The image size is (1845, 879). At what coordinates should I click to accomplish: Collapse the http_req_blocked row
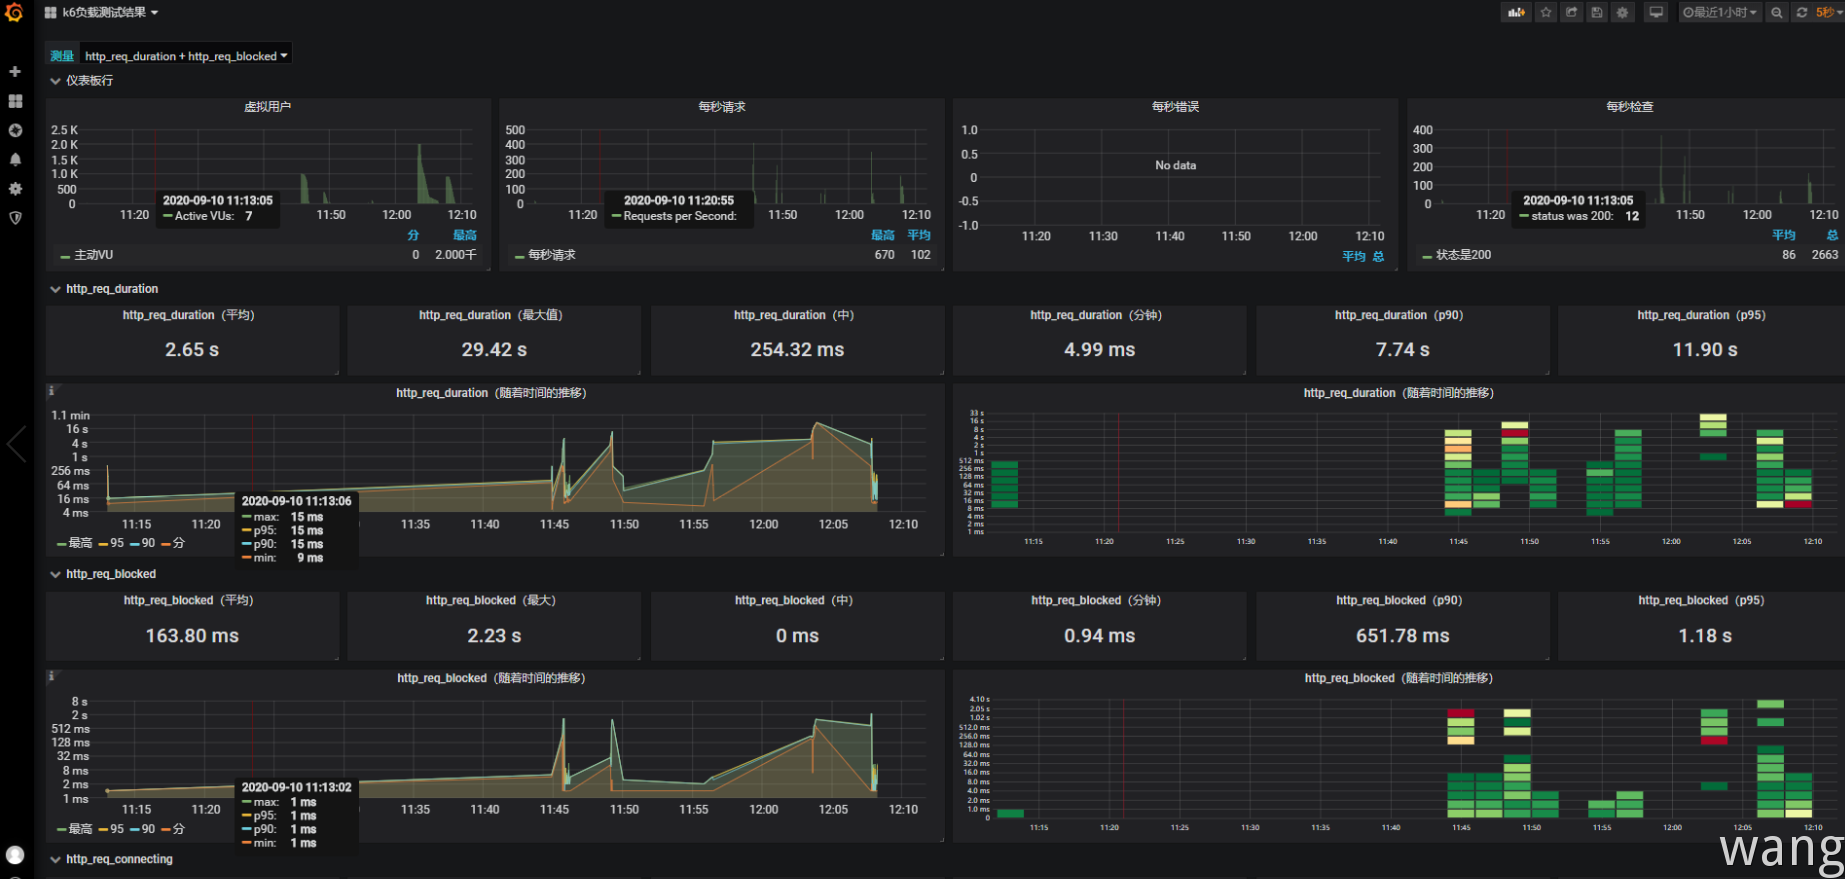pos(110,574)
